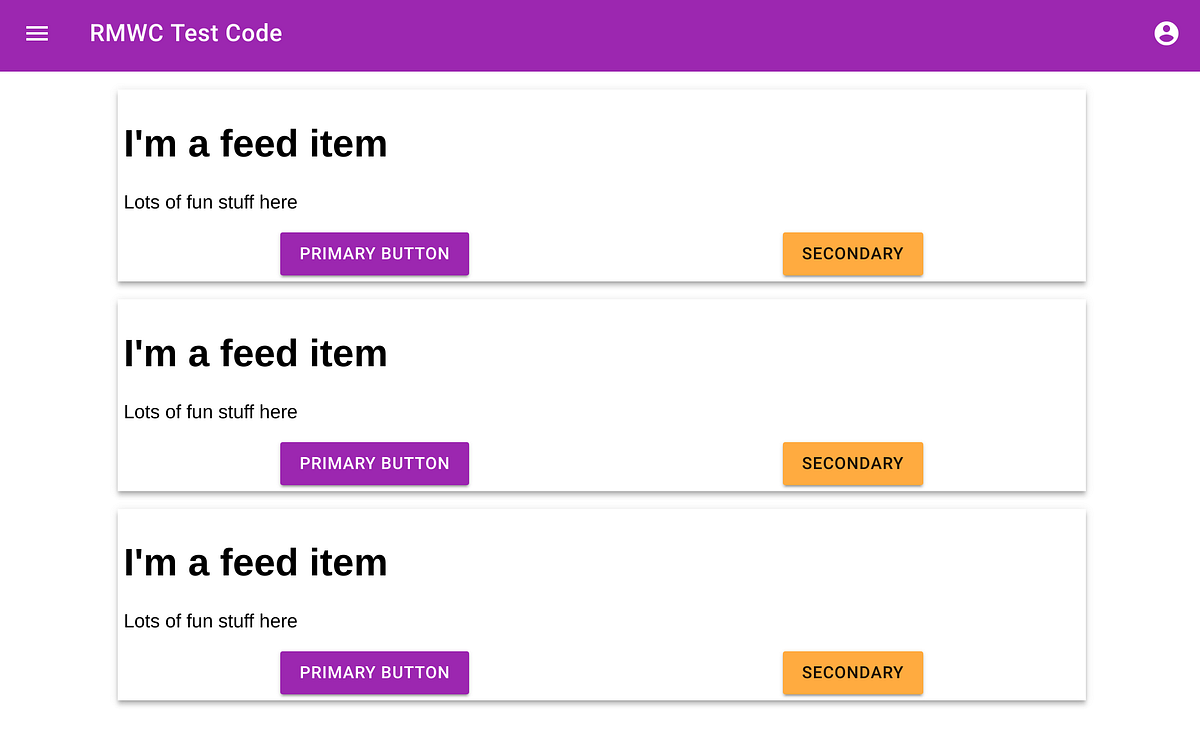The width and height of the screenshot is (1200, 754).
Task: Open account options via the person icon
Action: (x=1166, y=33)
